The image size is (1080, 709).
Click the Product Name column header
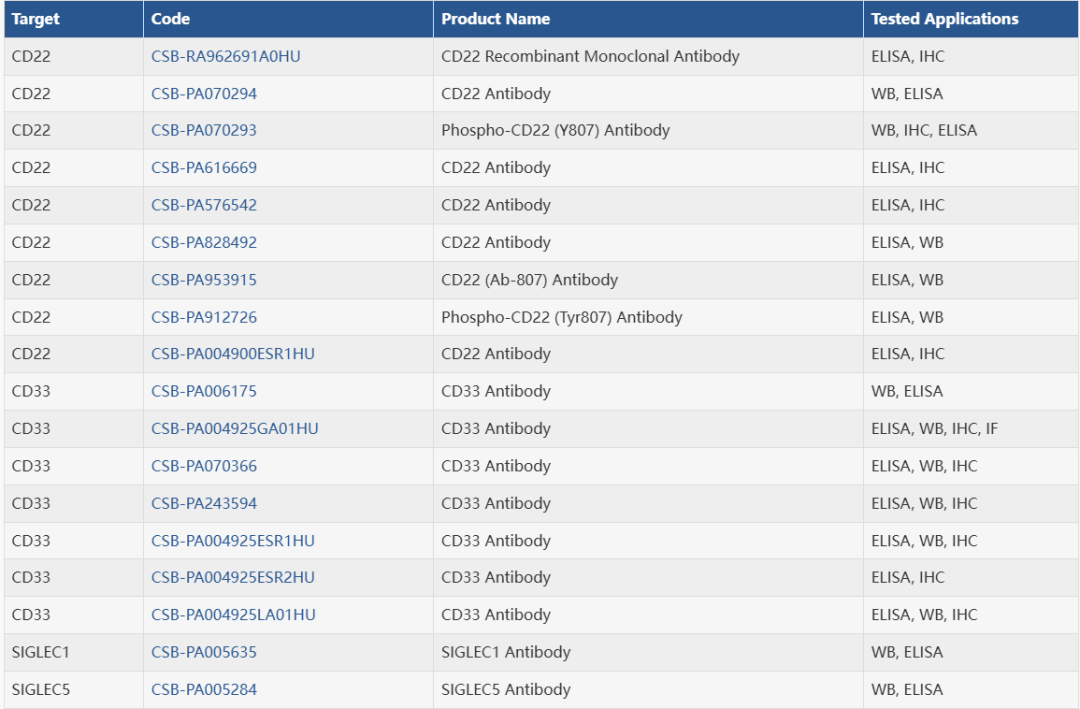coord(495,19)
